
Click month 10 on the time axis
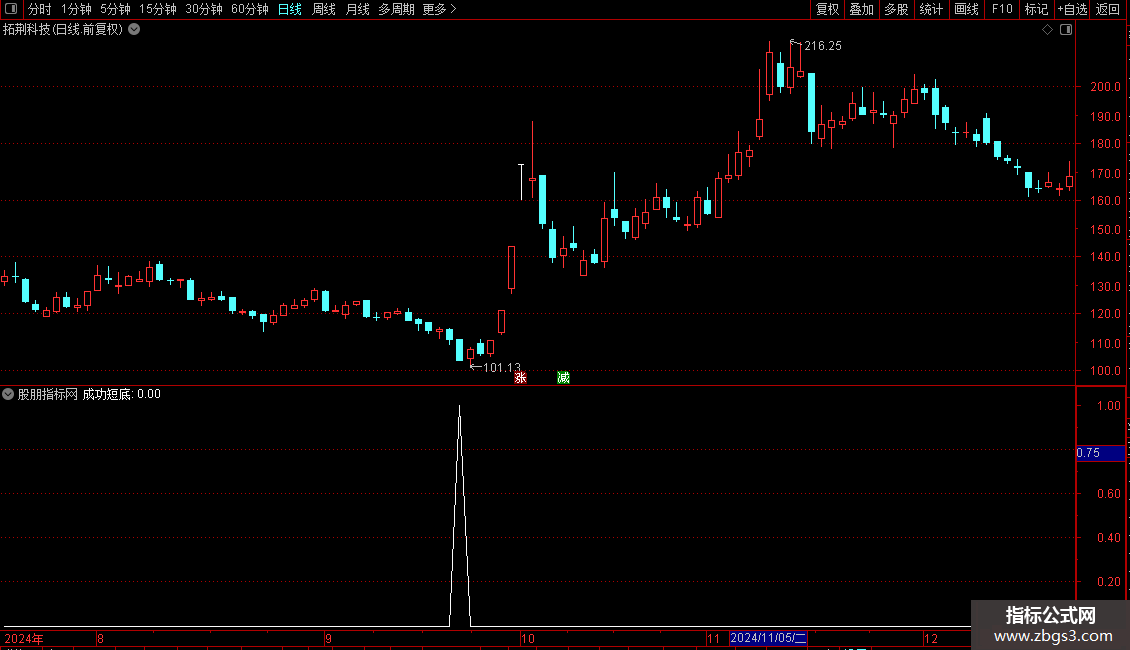pos(528,638)
